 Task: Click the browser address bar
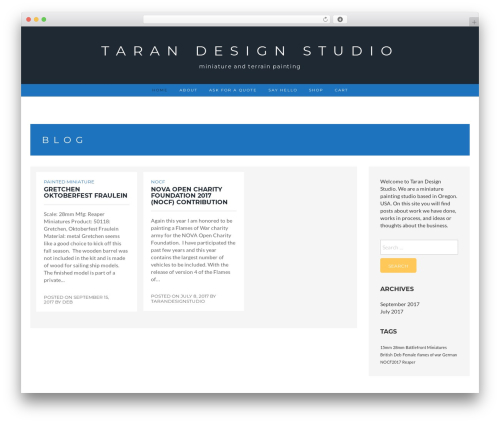pos(237,19)
